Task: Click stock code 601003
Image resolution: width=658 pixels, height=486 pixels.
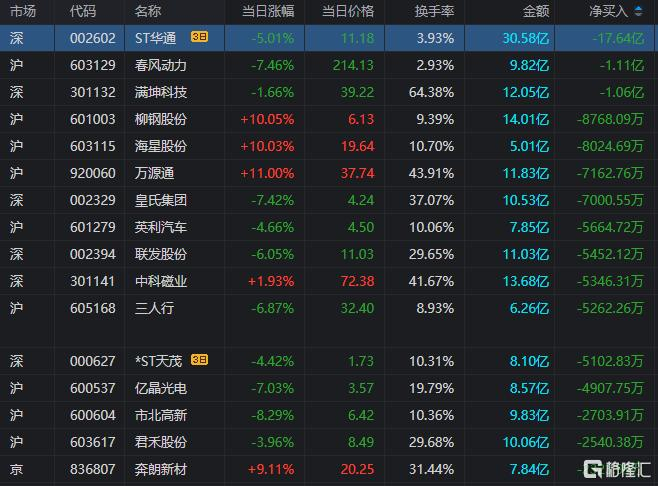Action: (92, 119)
